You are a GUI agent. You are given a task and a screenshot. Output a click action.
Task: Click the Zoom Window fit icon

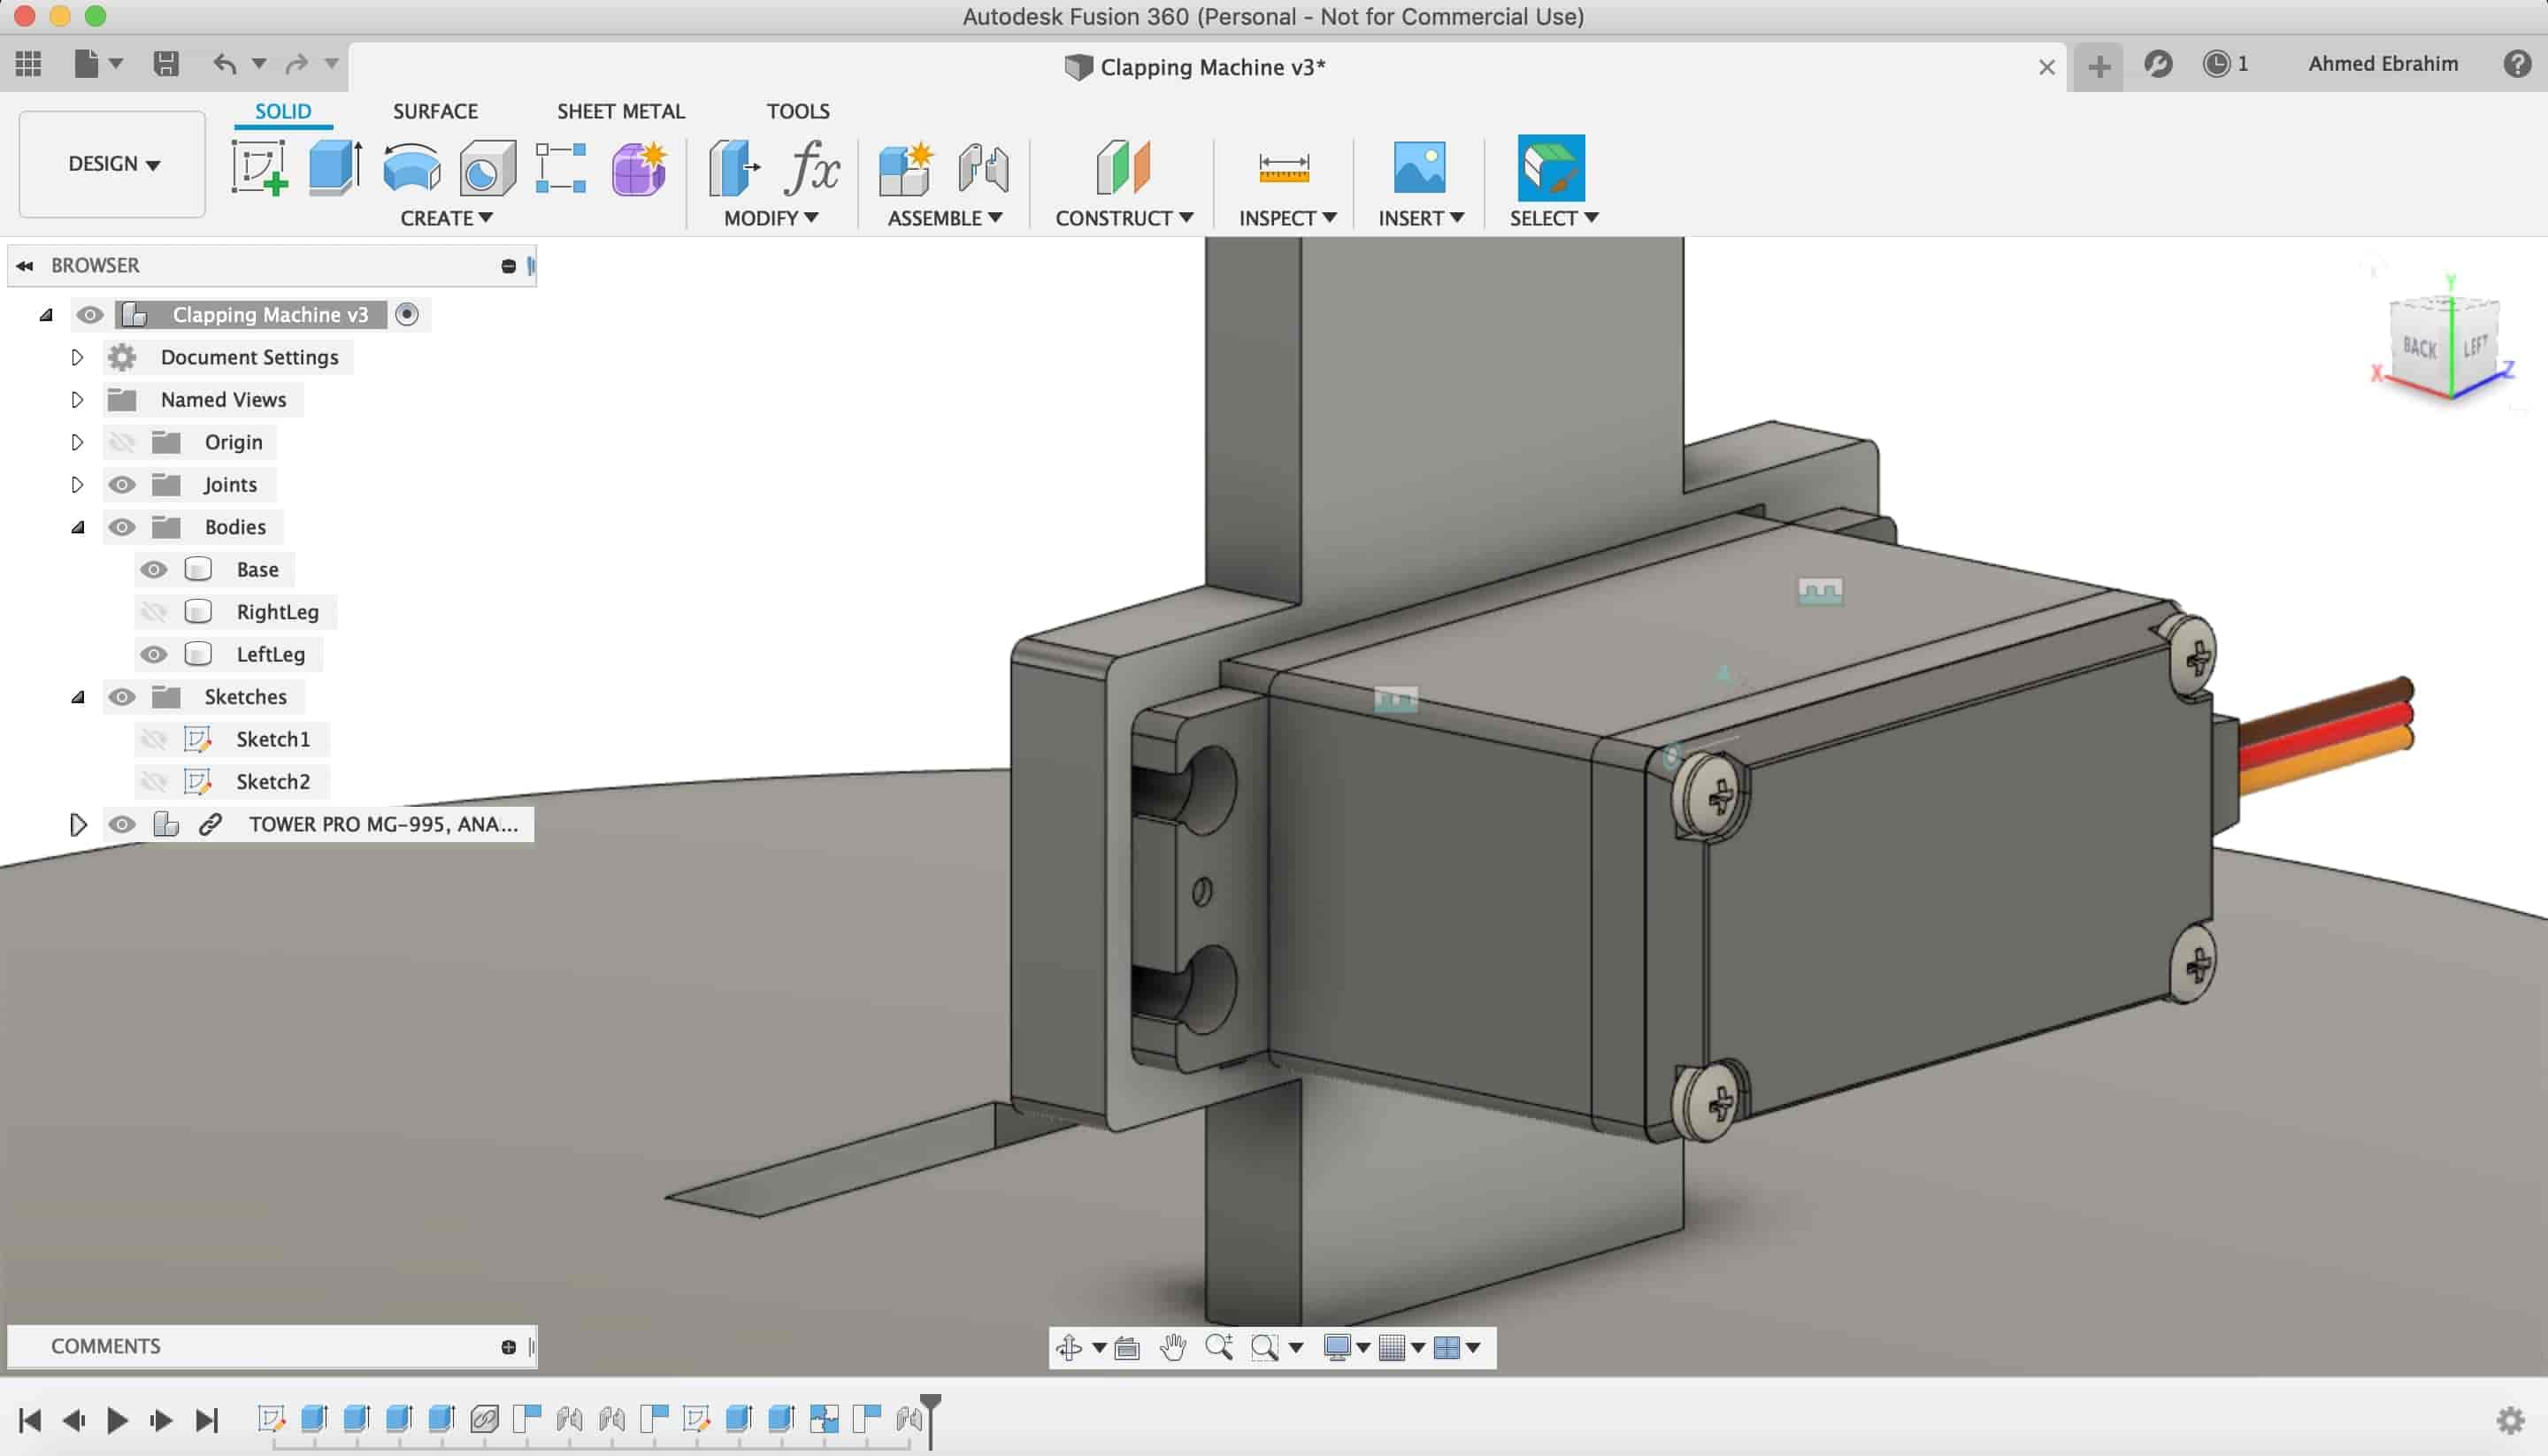1265,1348
